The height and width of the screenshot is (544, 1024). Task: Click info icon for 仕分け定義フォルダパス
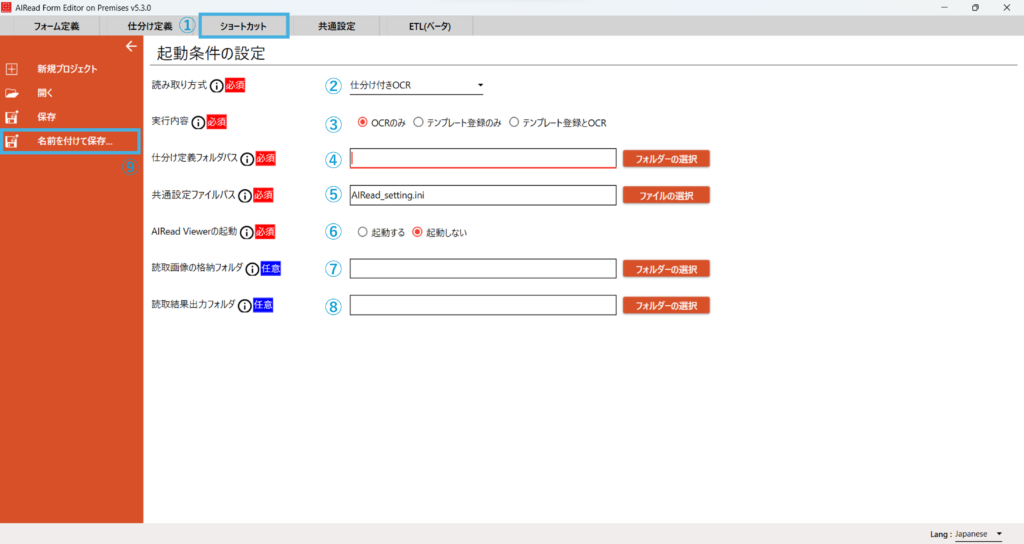point(247,159)
